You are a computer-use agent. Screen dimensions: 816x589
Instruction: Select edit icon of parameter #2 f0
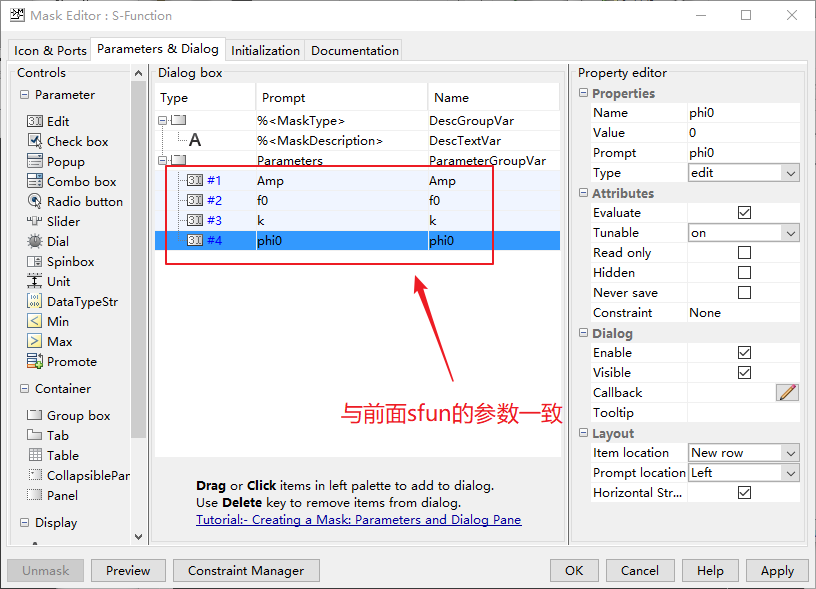pos(195,200)
